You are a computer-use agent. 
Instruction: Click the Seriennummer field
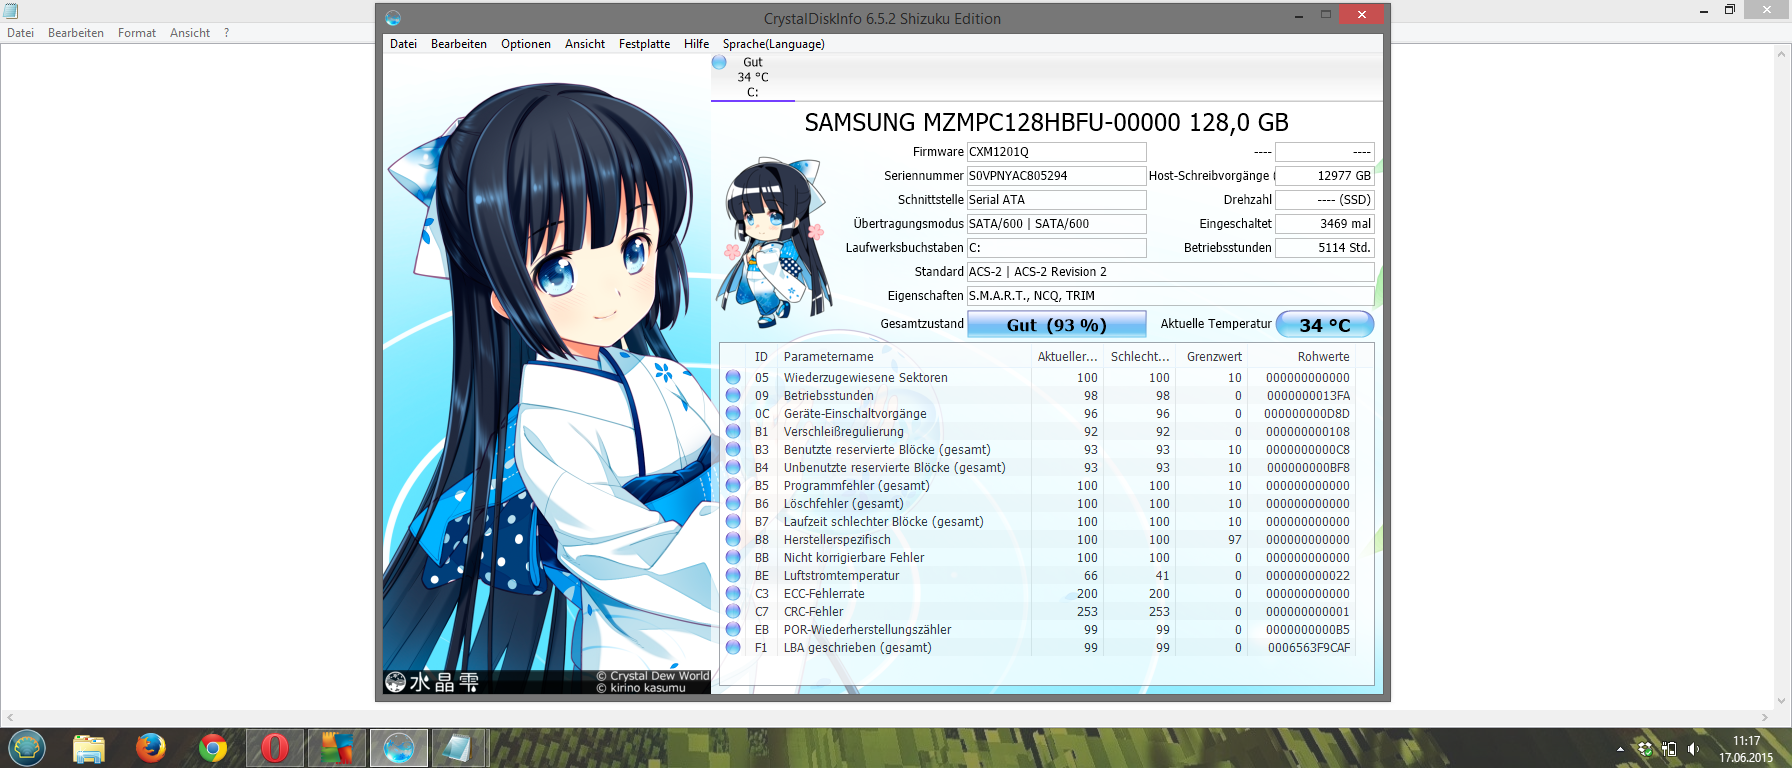[x=1056, y=176]
